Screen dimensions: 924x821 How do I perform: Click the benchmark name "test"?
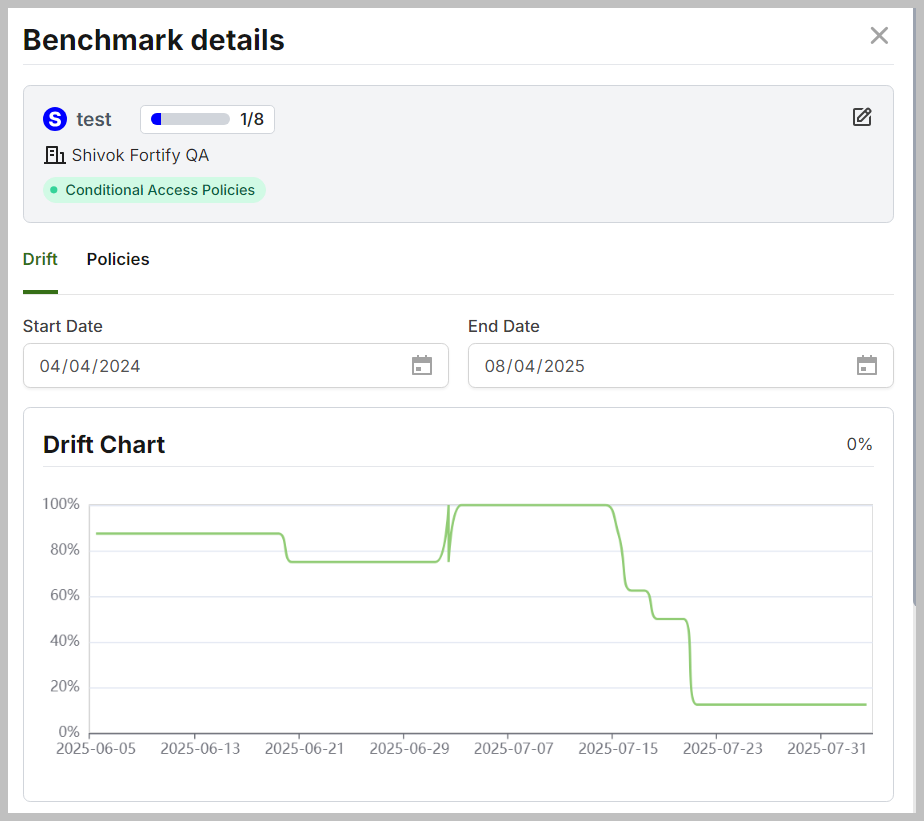tap(94, 120)
